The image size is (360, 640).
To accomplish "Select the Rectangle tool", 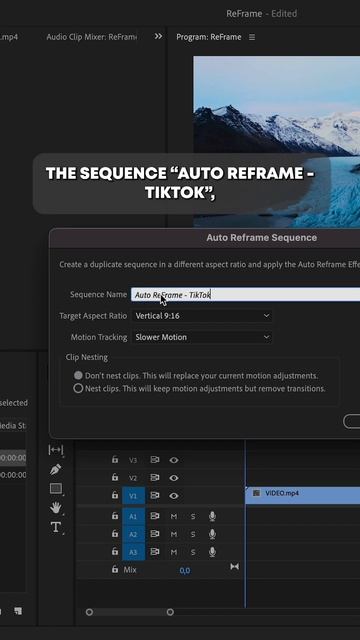I will (x=56, y=489).
